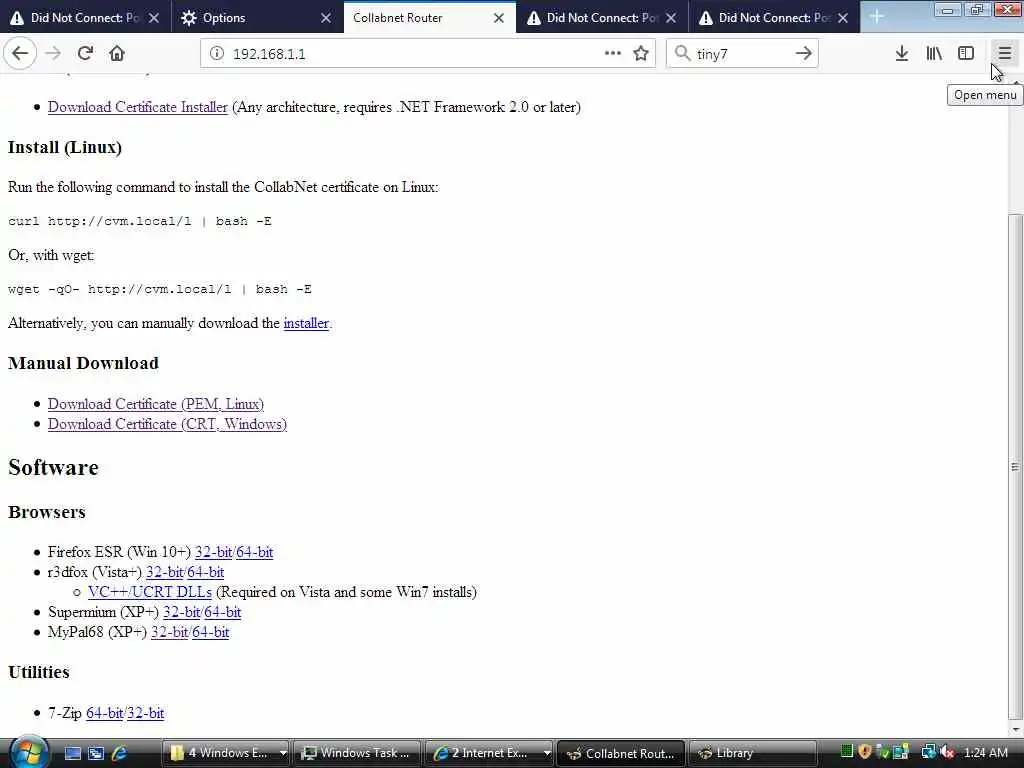This screenshot has width=1024, height=768.
Task: Go back to the previous page
Action: coord(20,54)
